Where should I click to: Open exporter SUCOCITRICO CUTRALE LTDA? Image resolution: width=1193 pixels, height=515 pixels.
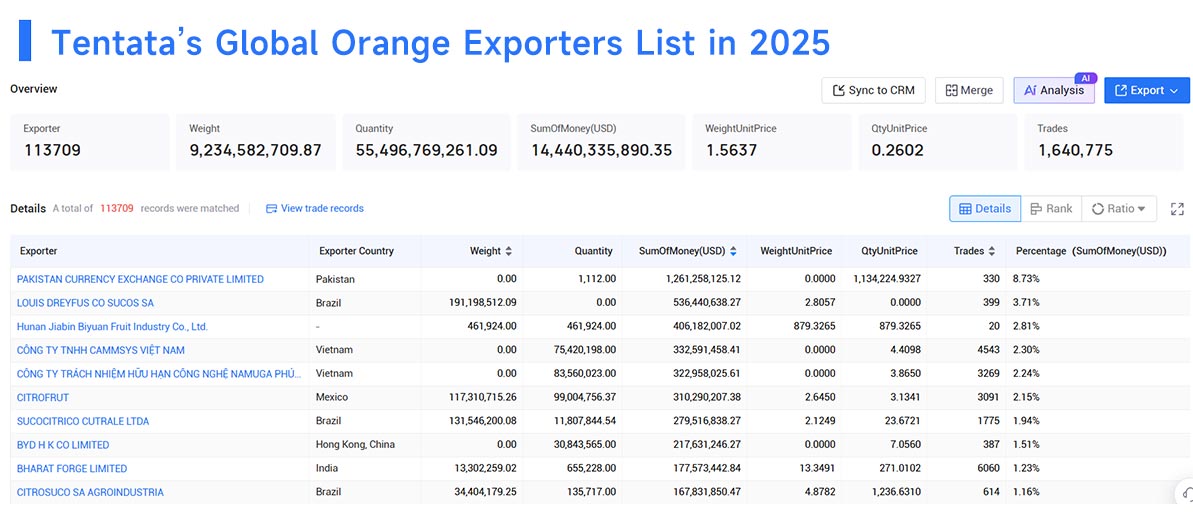click(83, 421)
